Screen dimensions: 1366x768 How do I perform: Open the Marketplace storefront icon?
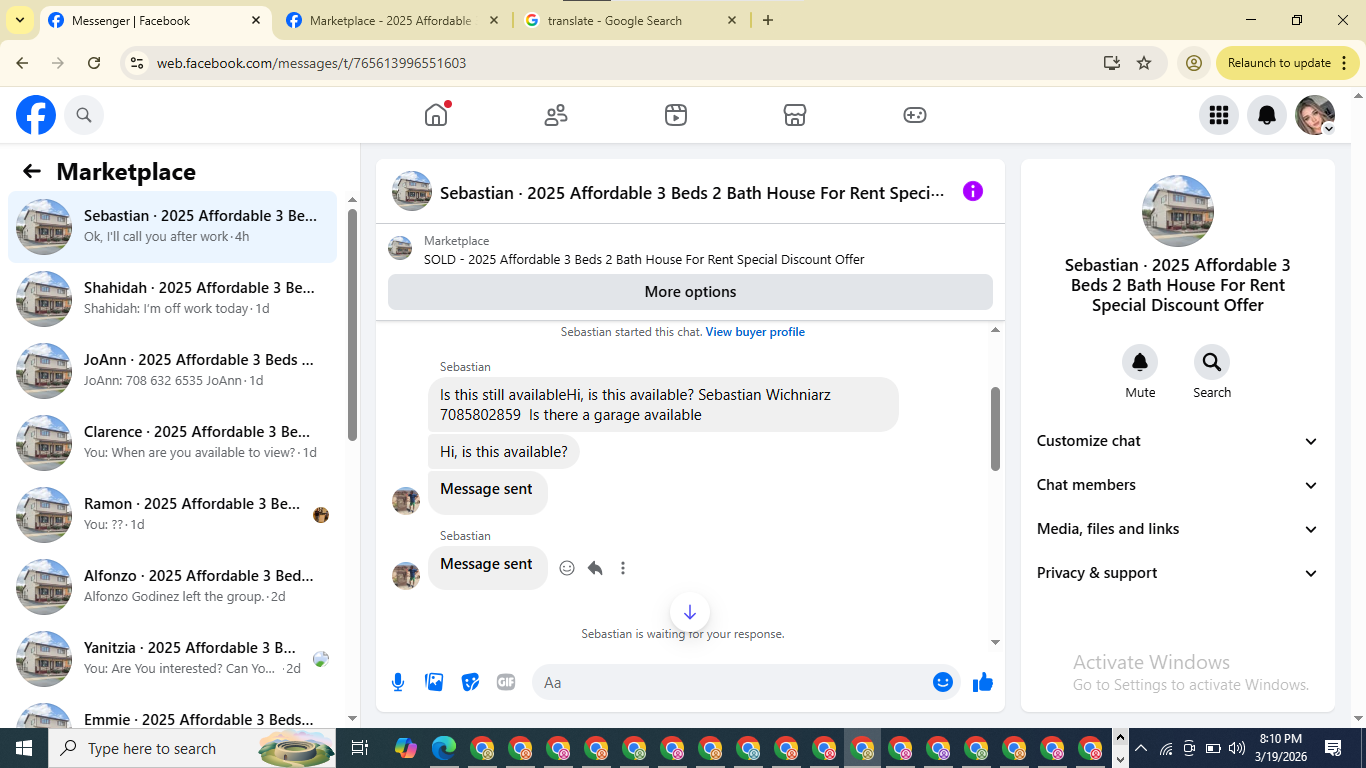coord(795,115)
